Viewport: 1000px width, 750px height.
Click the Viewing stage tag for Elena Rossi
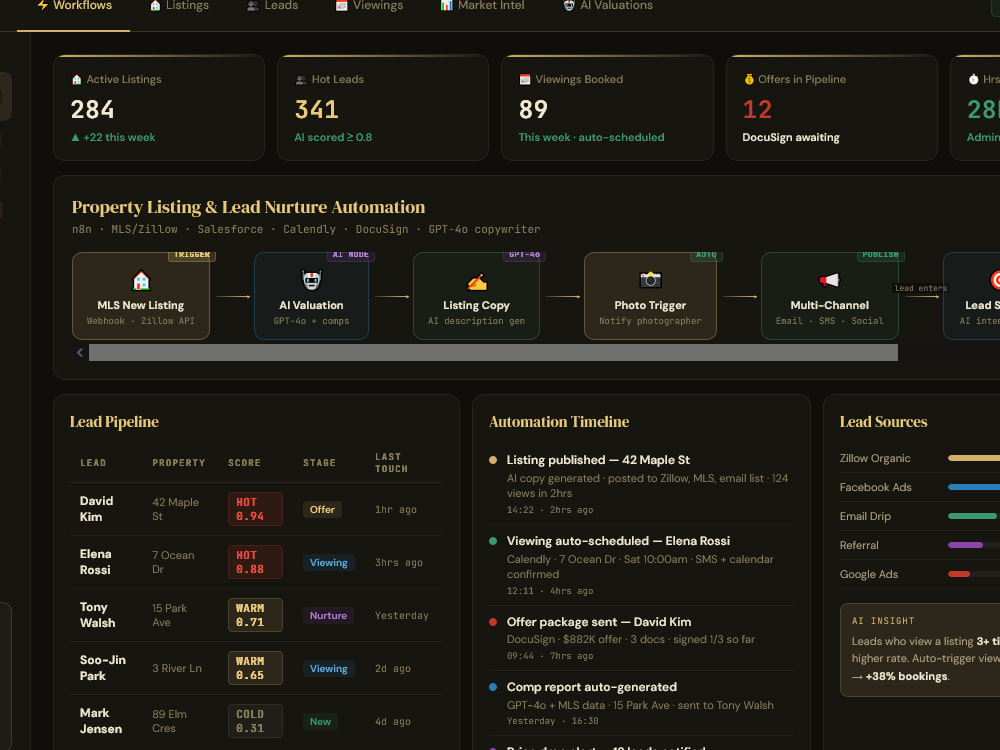328,562
